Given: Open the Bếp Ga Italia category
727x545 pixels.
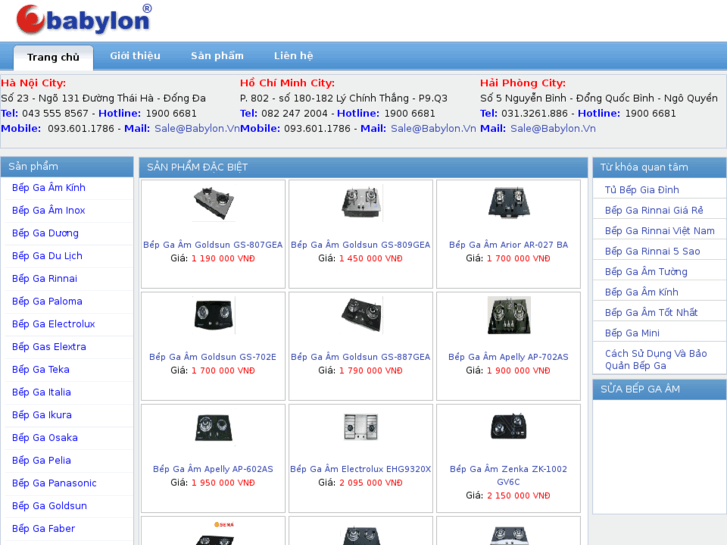Looking at the screenshot, I should 41,392.
